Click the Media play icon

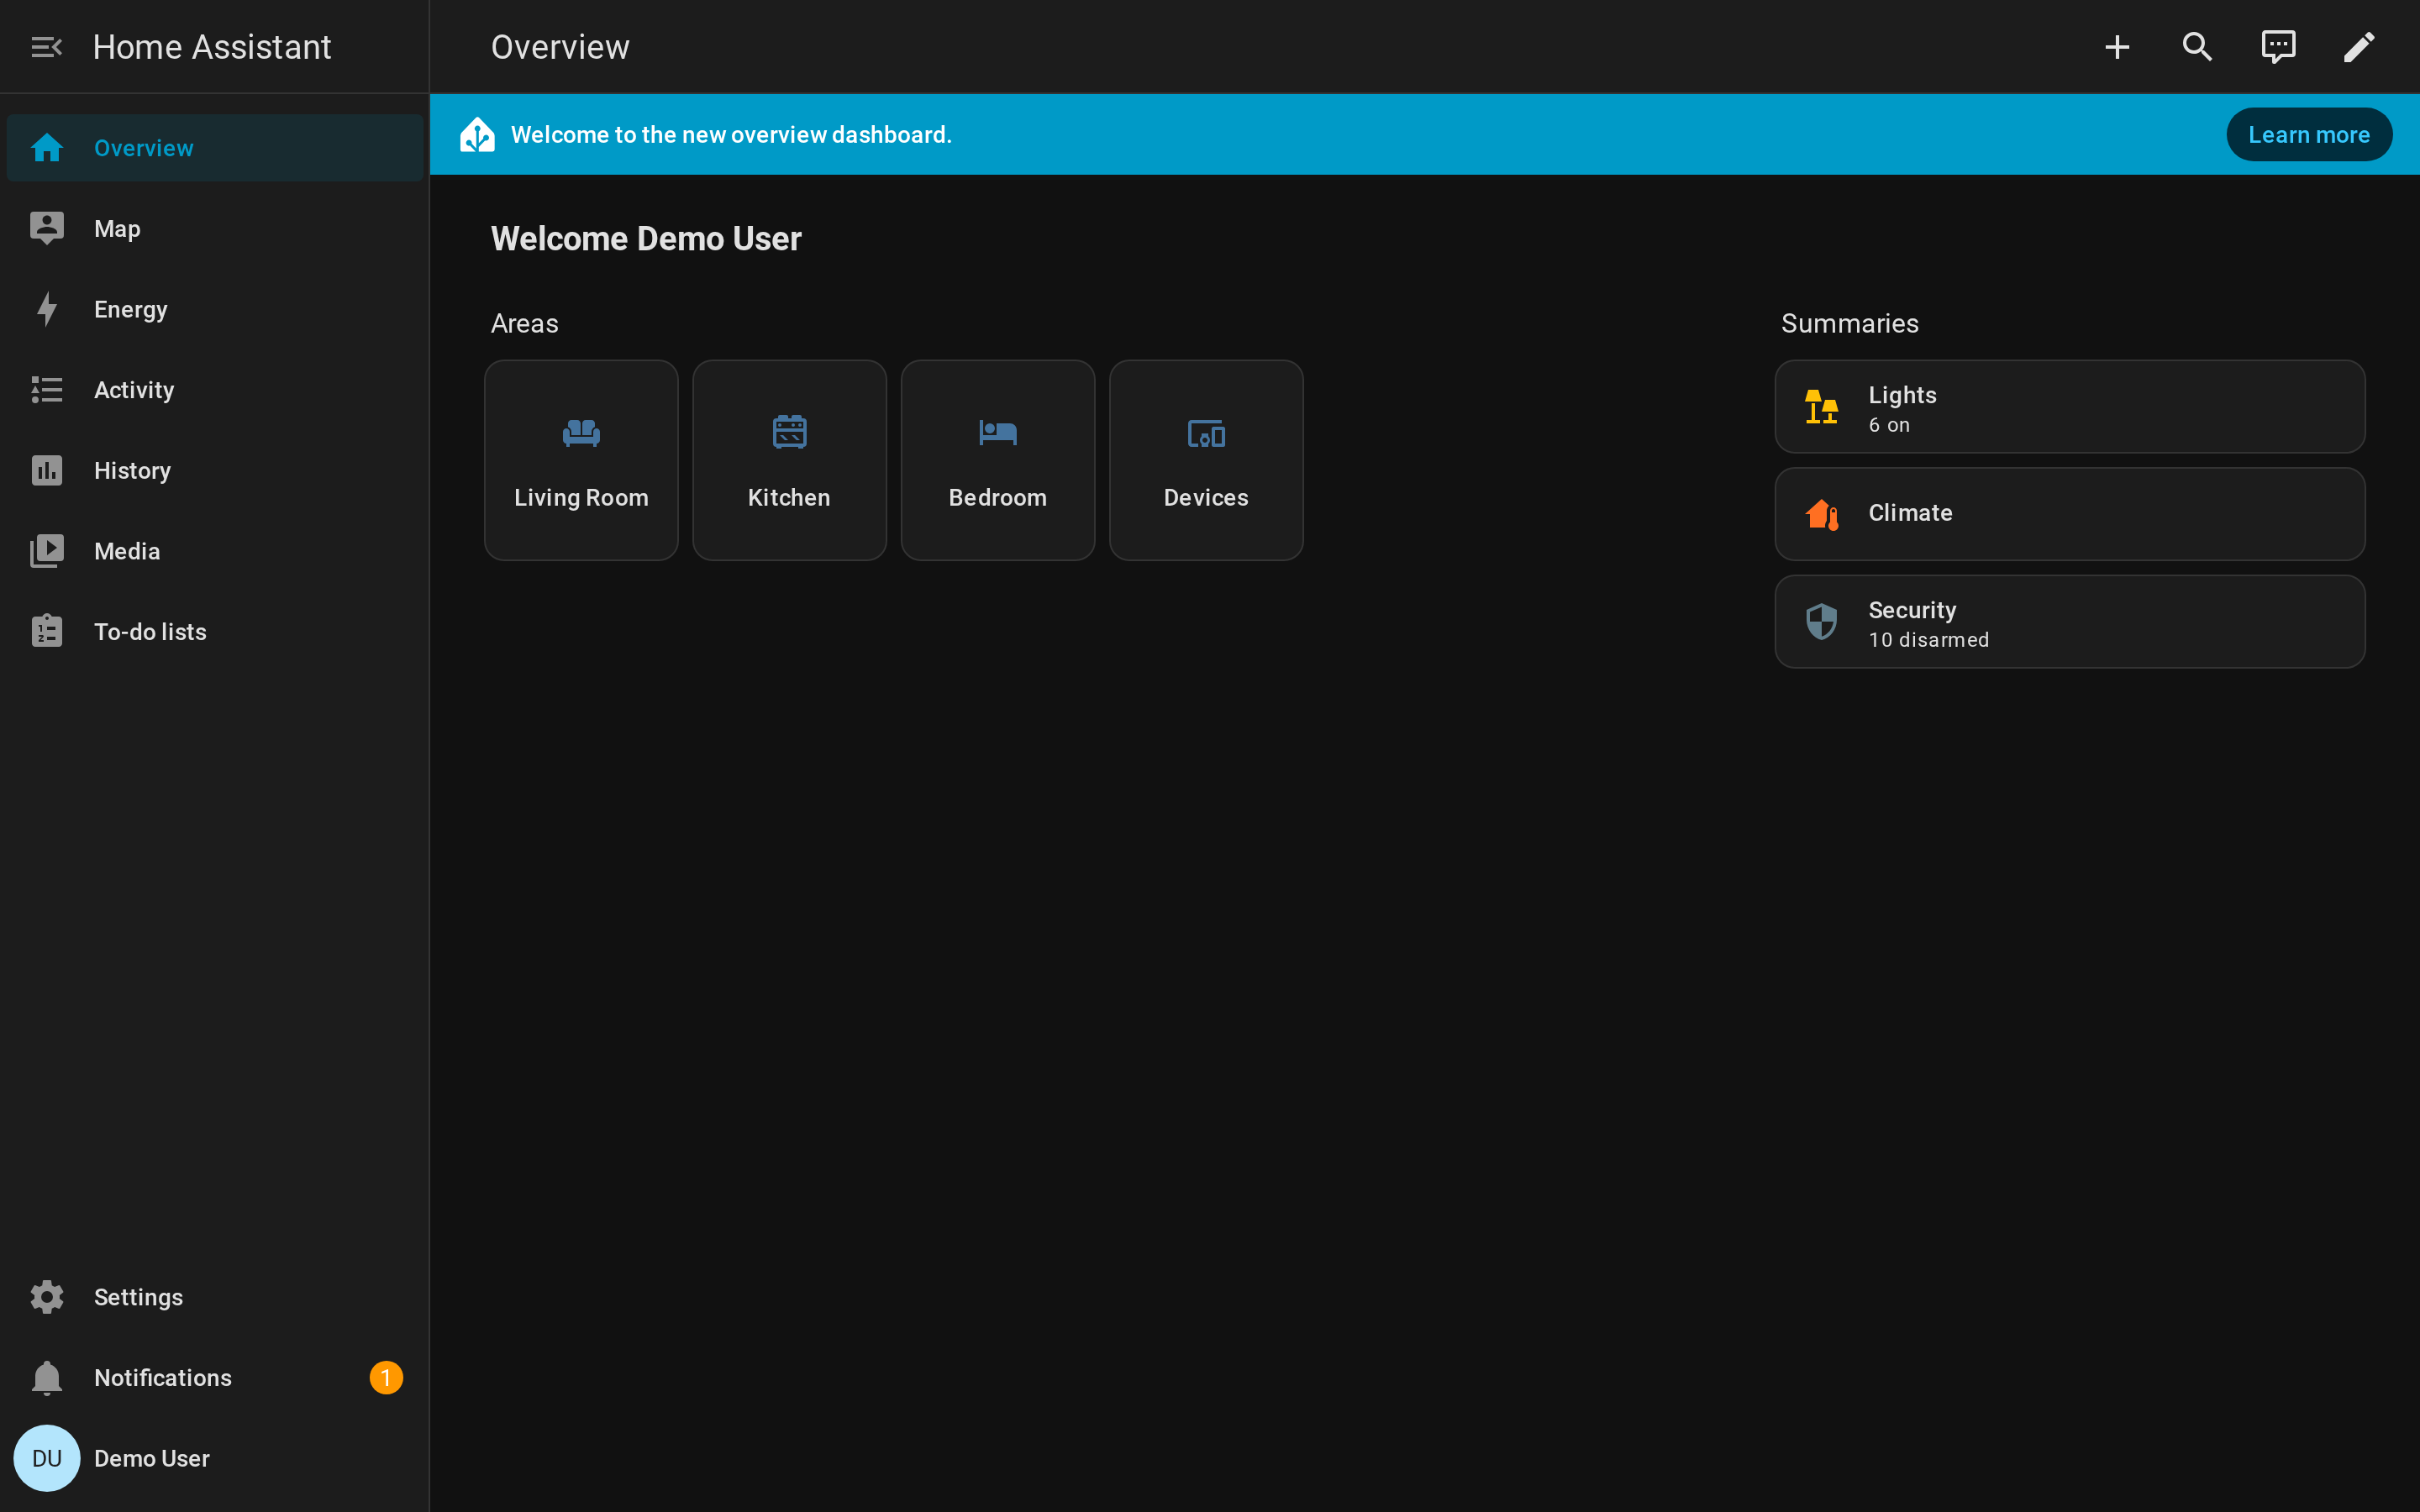(x=47, y=551)
